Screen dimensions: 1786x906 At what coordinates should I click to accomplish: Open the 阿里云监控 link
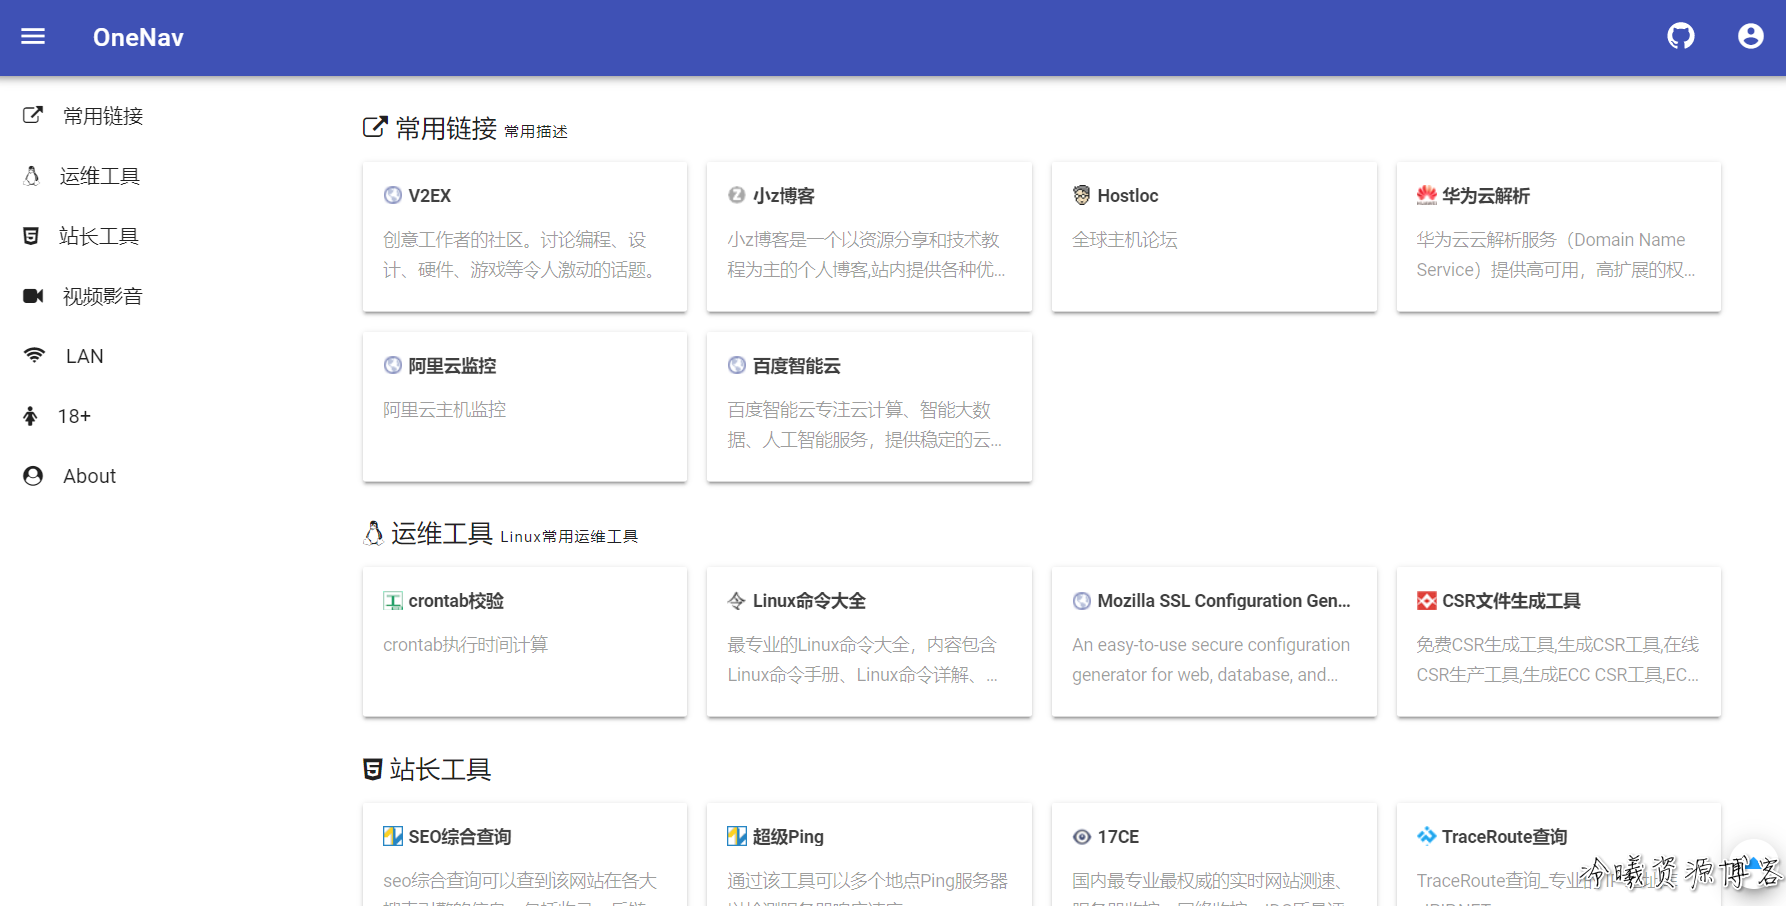point(525,407)
